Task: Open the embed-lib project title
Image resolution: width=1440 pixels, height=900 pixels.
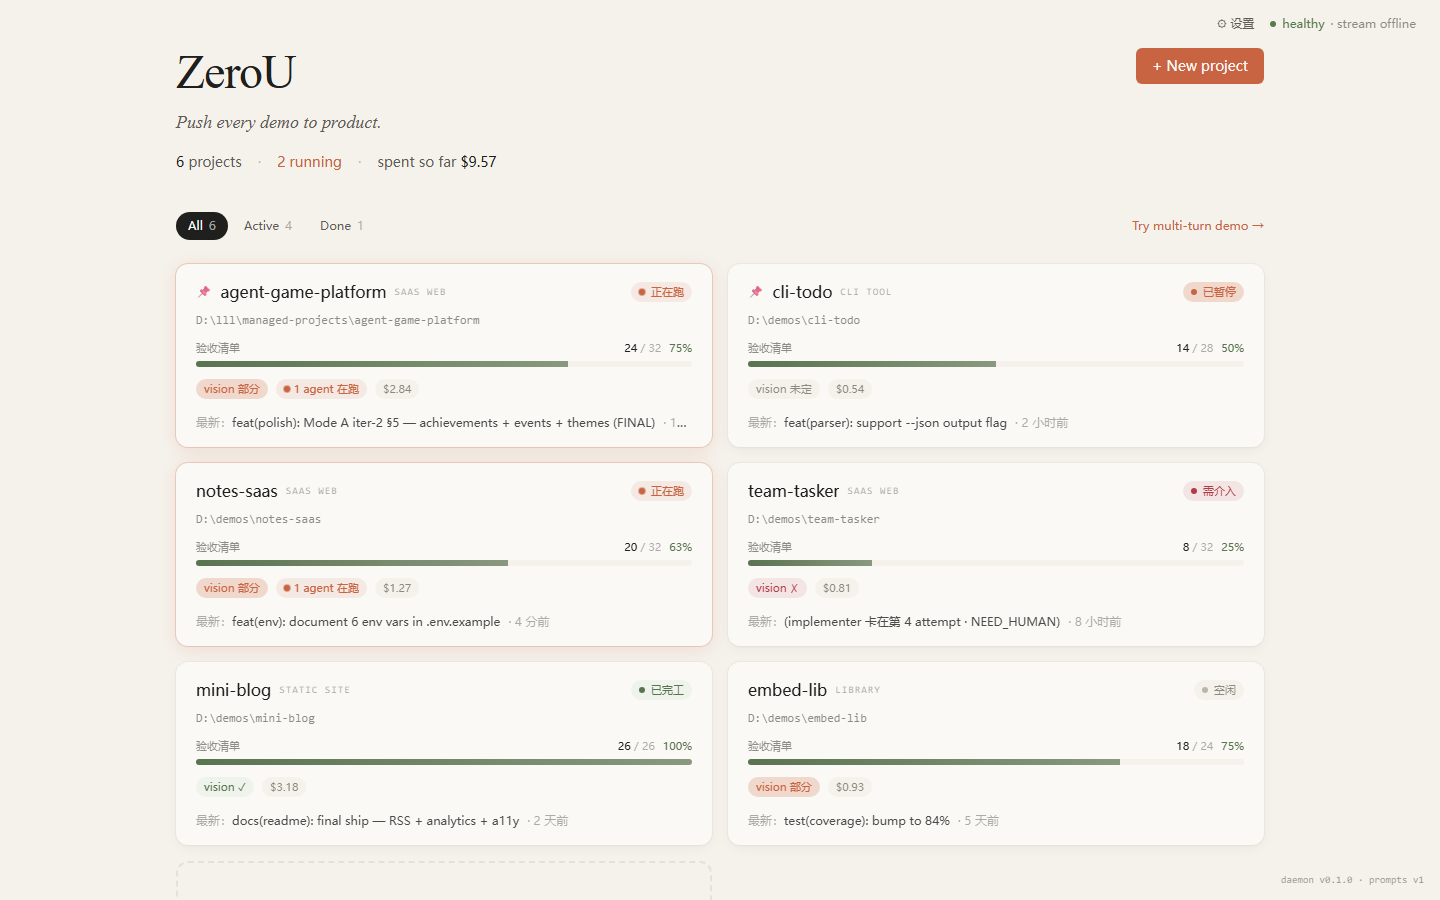Action: 787,690
